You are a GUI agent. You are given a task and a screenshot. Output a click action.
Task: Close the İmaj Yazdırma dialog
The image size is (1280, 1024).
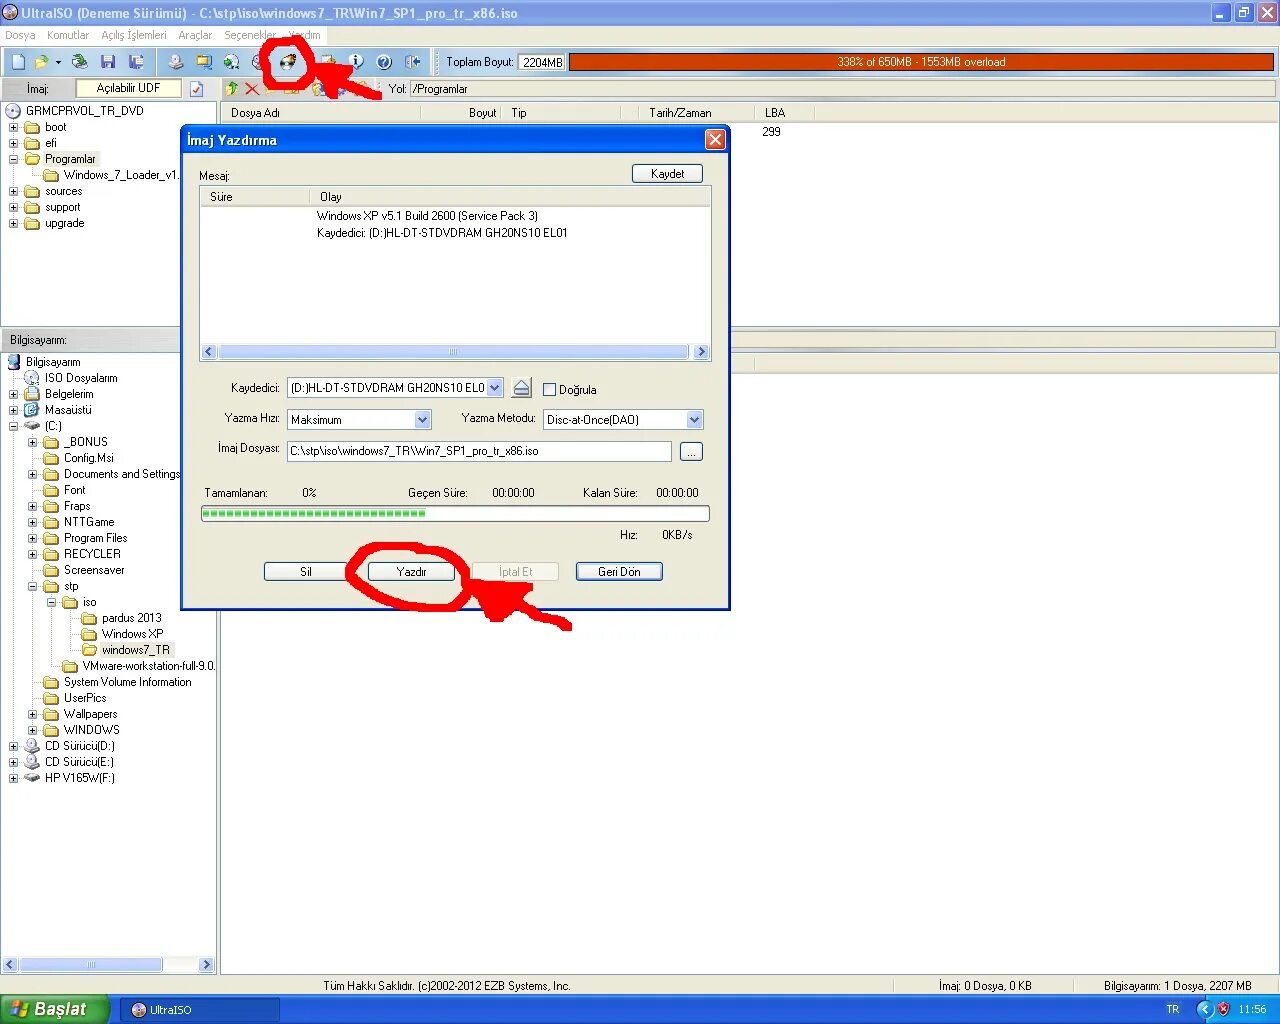715,140
